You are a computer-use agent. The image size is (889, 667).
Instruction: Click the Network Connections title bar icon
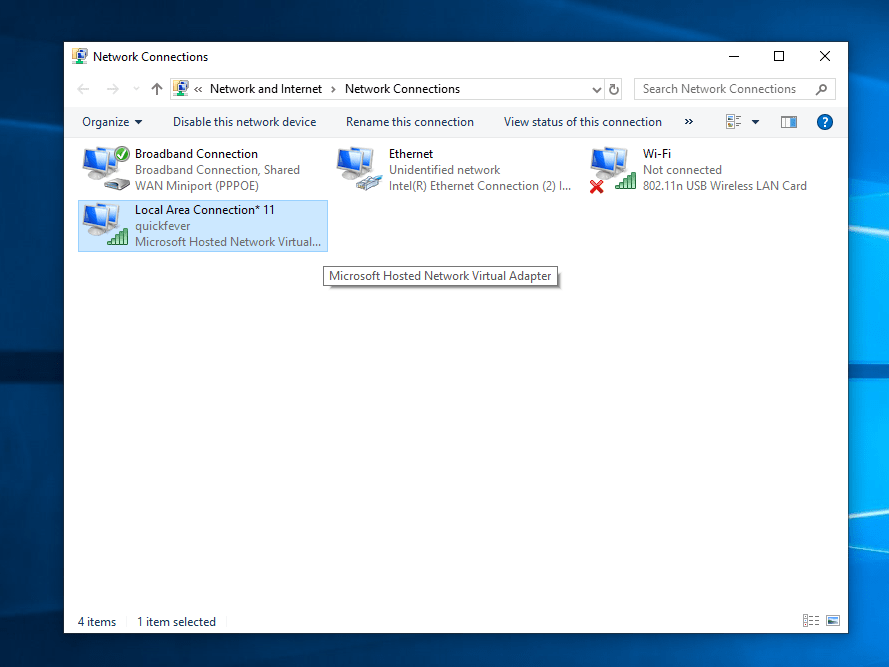coord(79,56)
